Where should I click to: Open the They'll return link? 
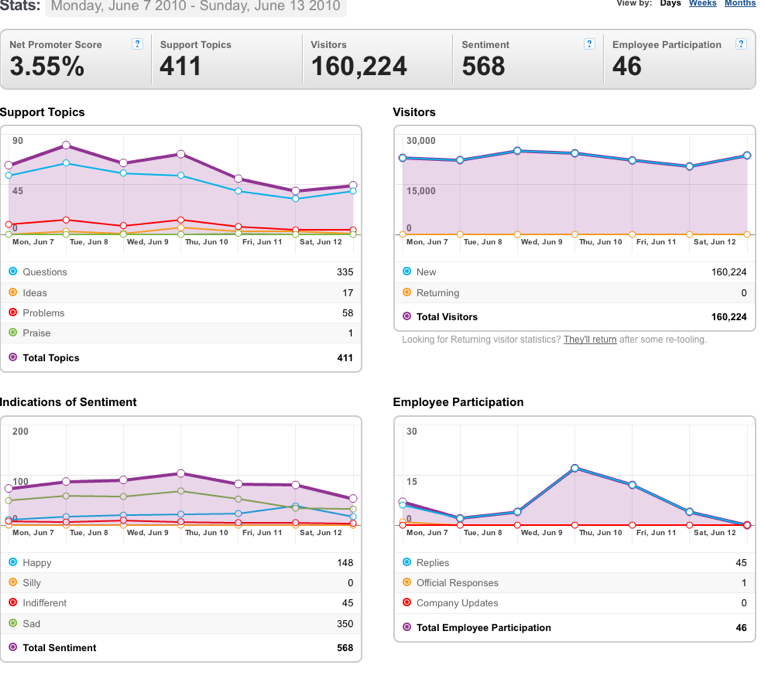pyautogui.click(x=590, y=339)
